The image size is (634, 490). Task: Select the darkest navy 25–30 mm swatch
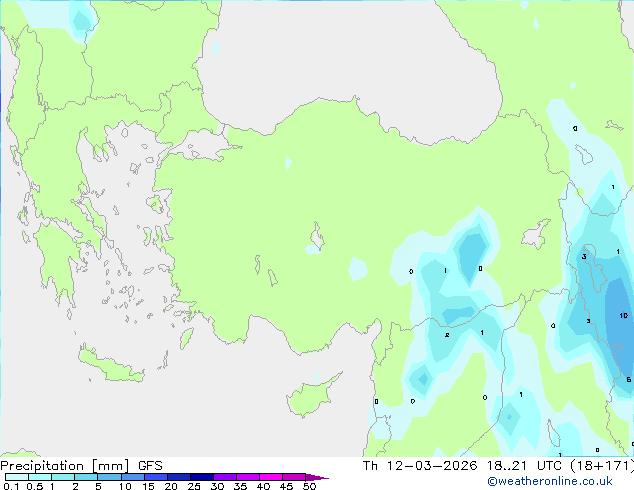[x=202, y=477]
